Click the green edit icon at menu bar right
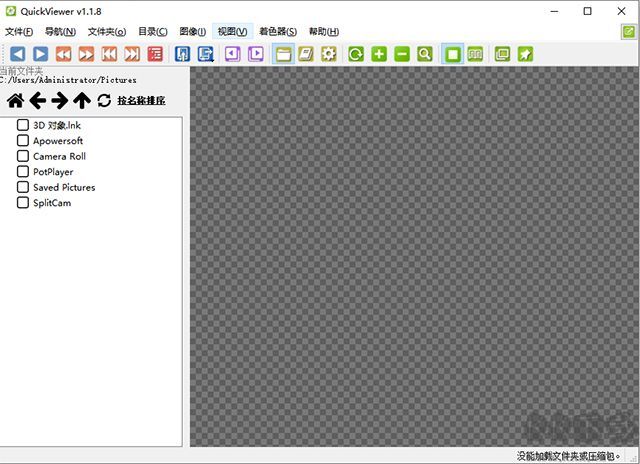The image size is (640, 464). pyautogui.click(x=629, y=31)
